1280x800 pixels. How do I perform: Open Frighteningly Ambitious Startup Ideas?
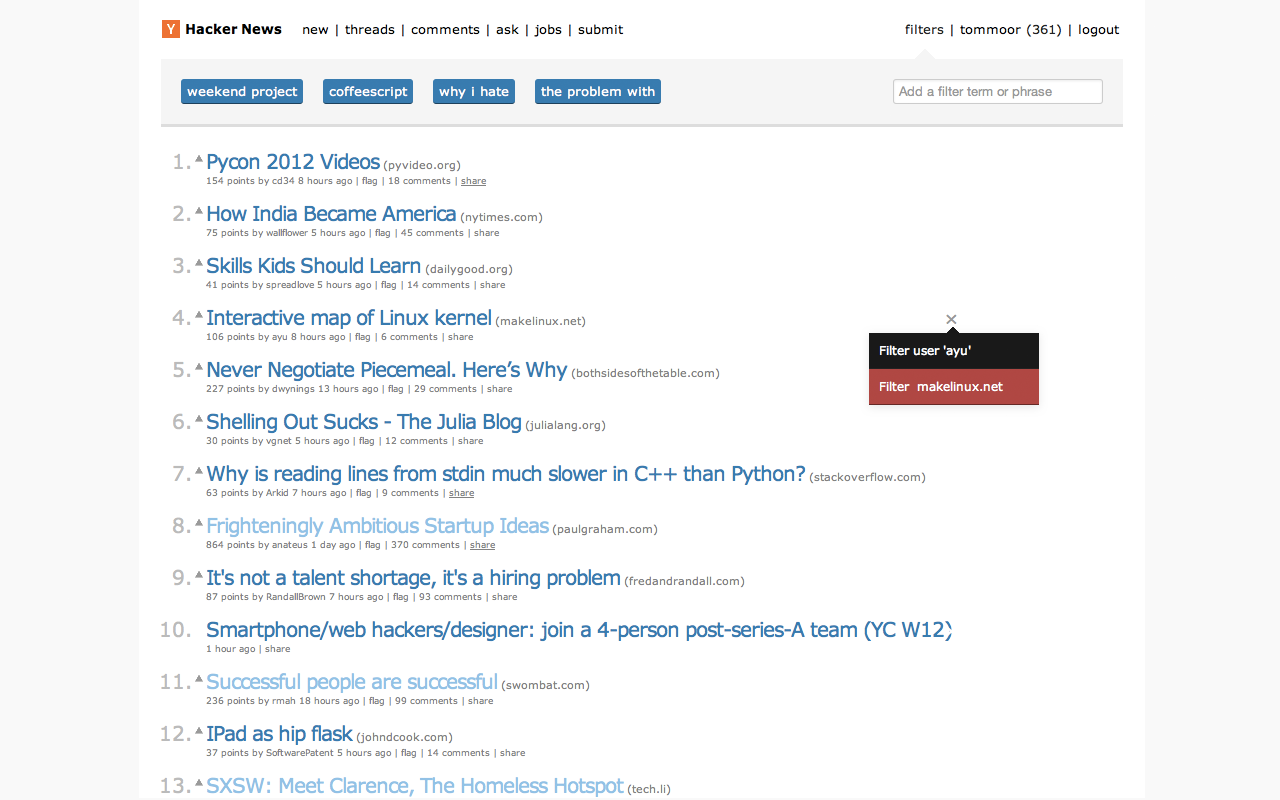(x=377, y=526)
